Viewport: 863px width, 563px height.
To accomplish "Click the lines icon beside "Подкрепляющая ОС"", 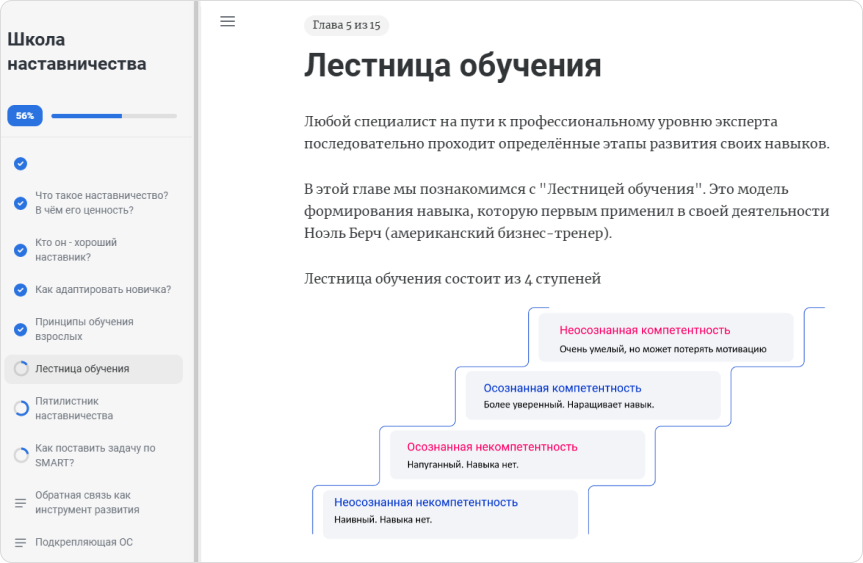I will coord(21,543).
